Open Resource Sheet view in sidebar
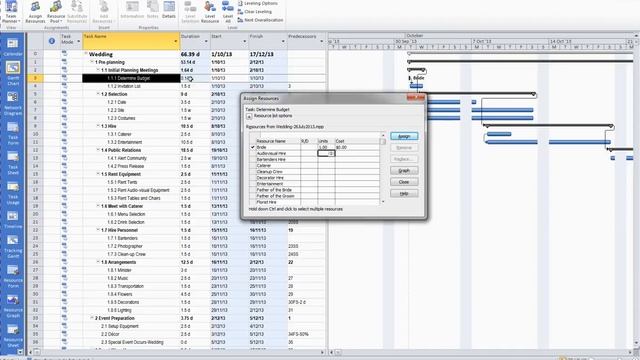 tap(13, 336)
